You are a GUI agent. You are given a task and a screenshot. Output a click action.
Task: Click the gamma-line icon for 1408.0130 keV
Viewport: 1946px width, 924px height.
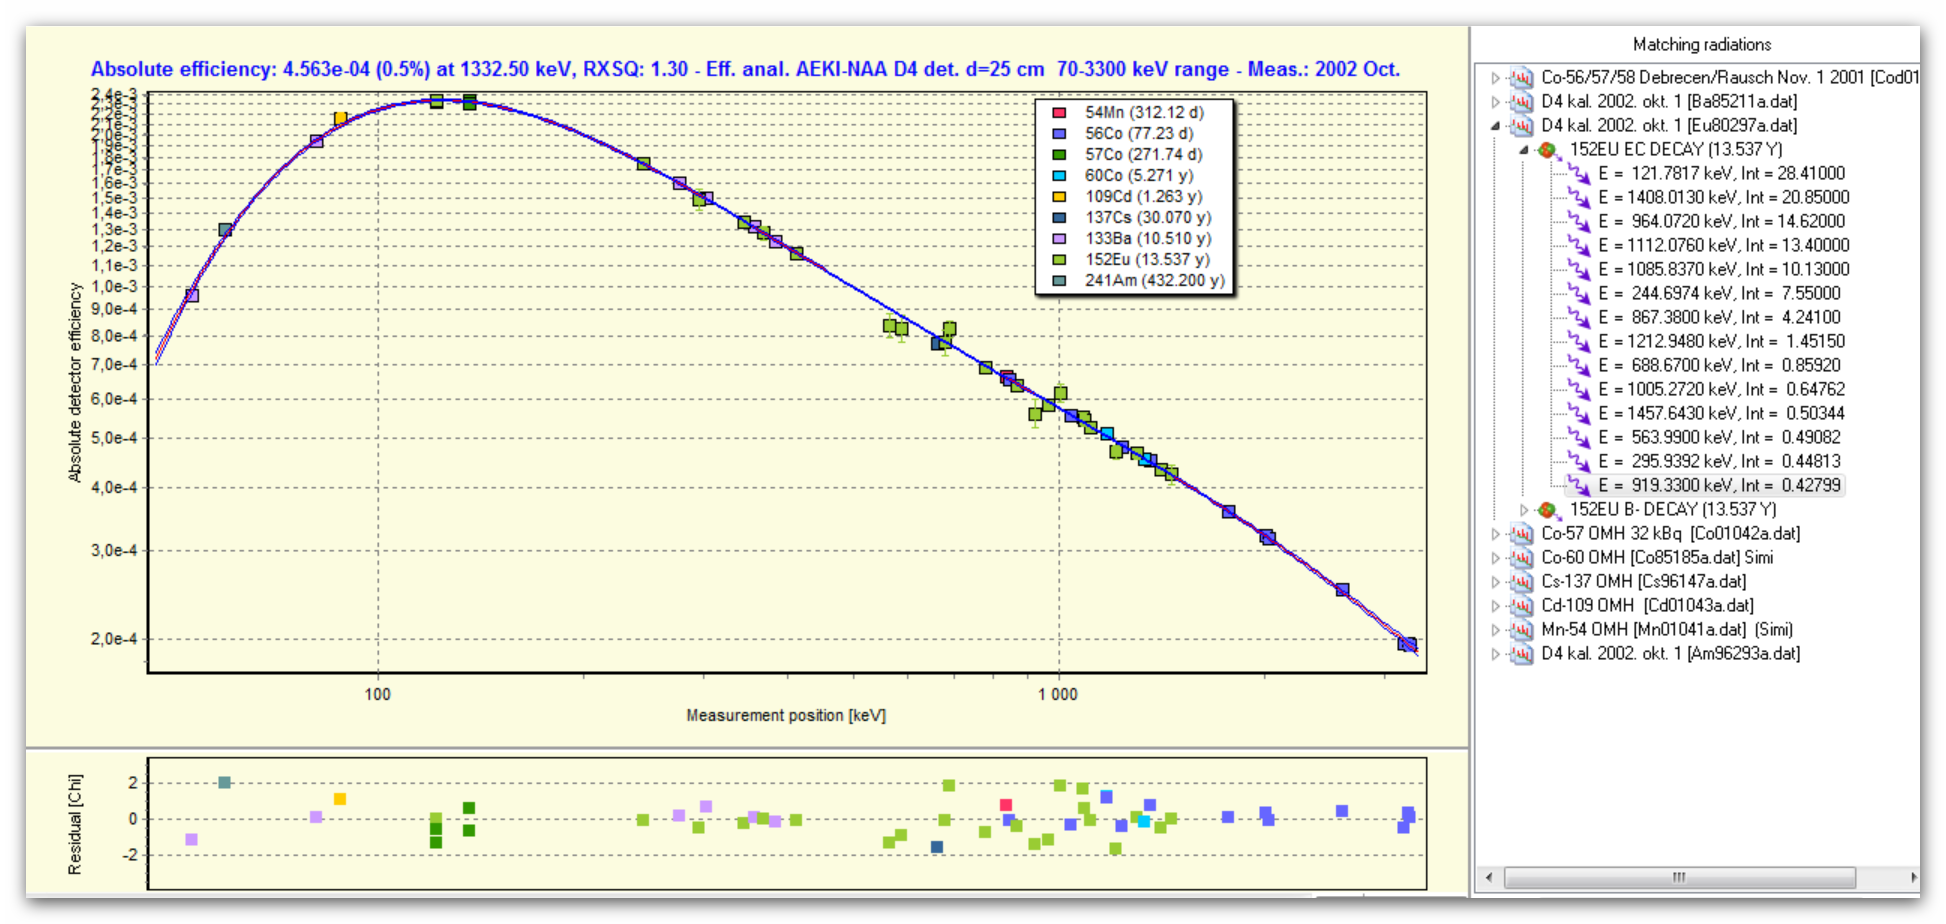pos(1578,197)
